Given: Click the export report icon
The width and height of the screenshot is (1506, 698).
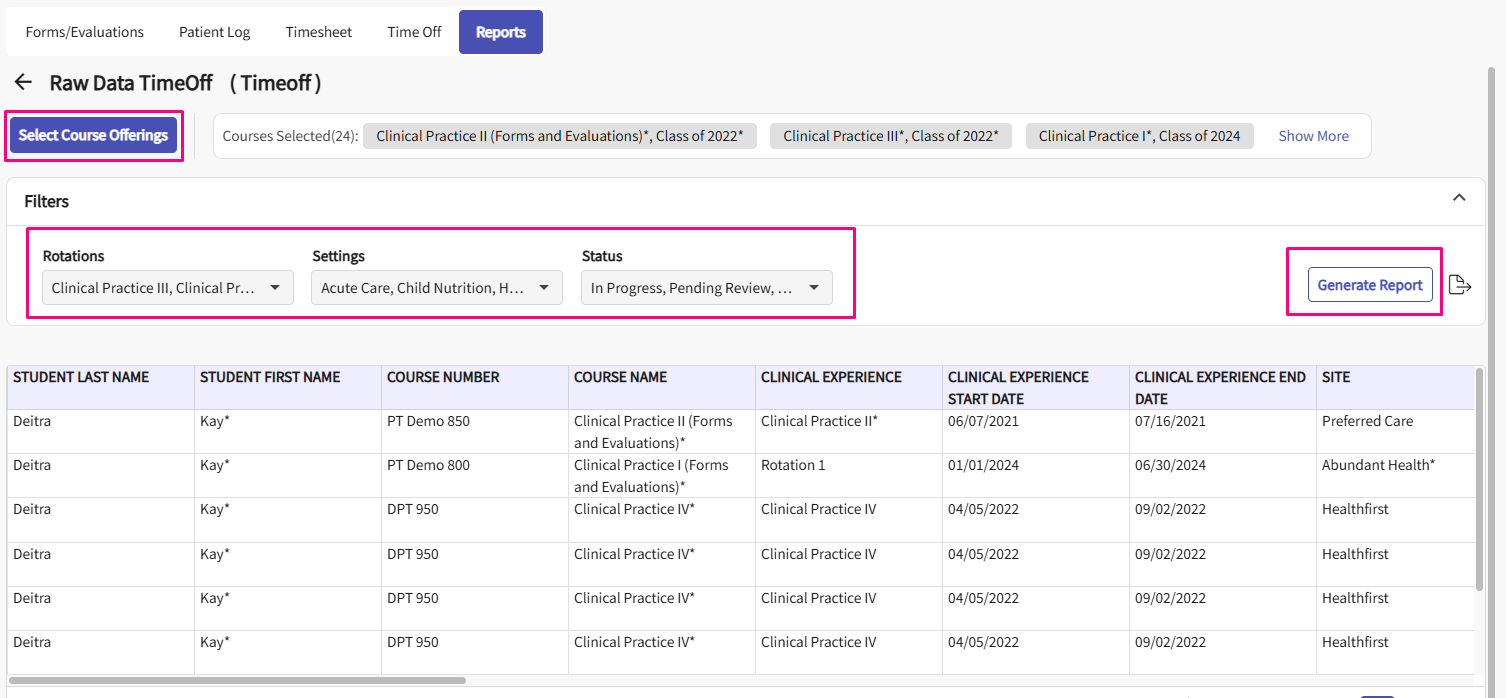Looking at the screenshot, I should [x=1460, y=285].
